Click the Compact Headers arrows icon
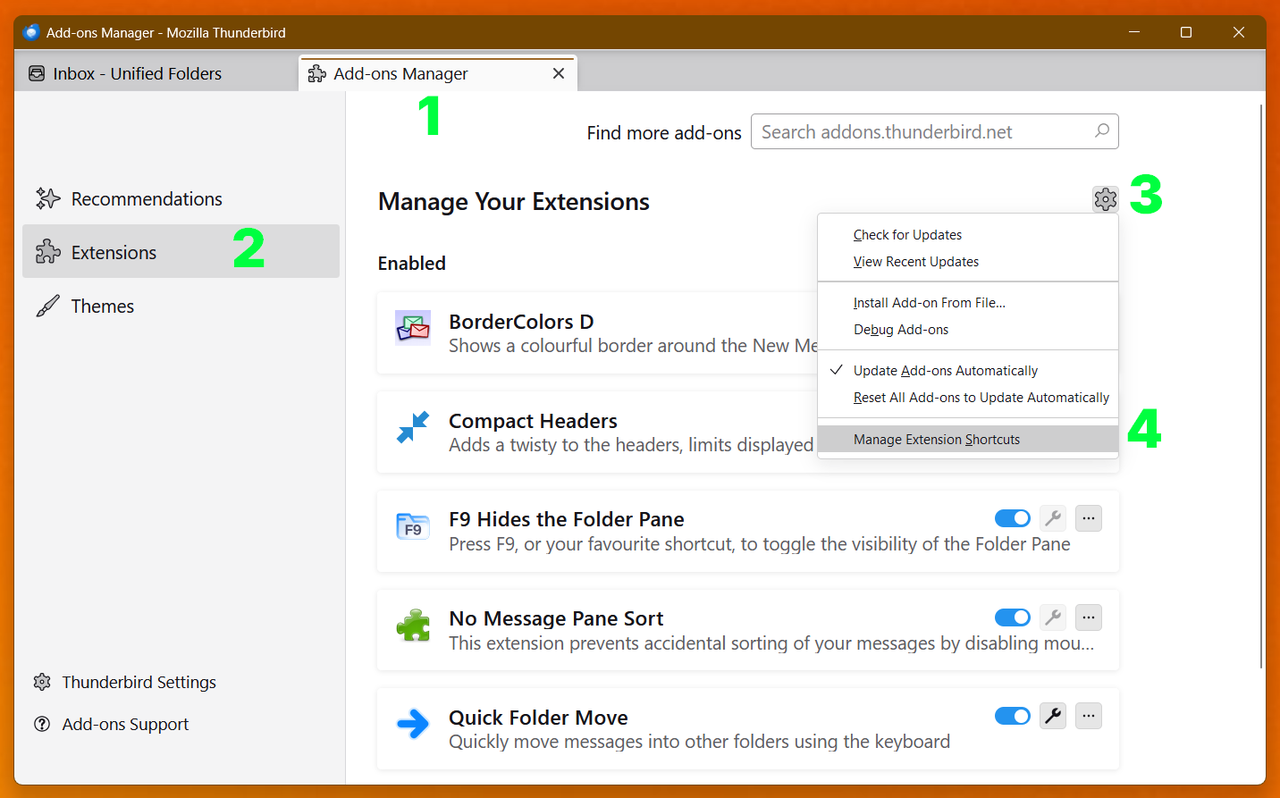The image size is (1280, 798). (x=413, y=427)
